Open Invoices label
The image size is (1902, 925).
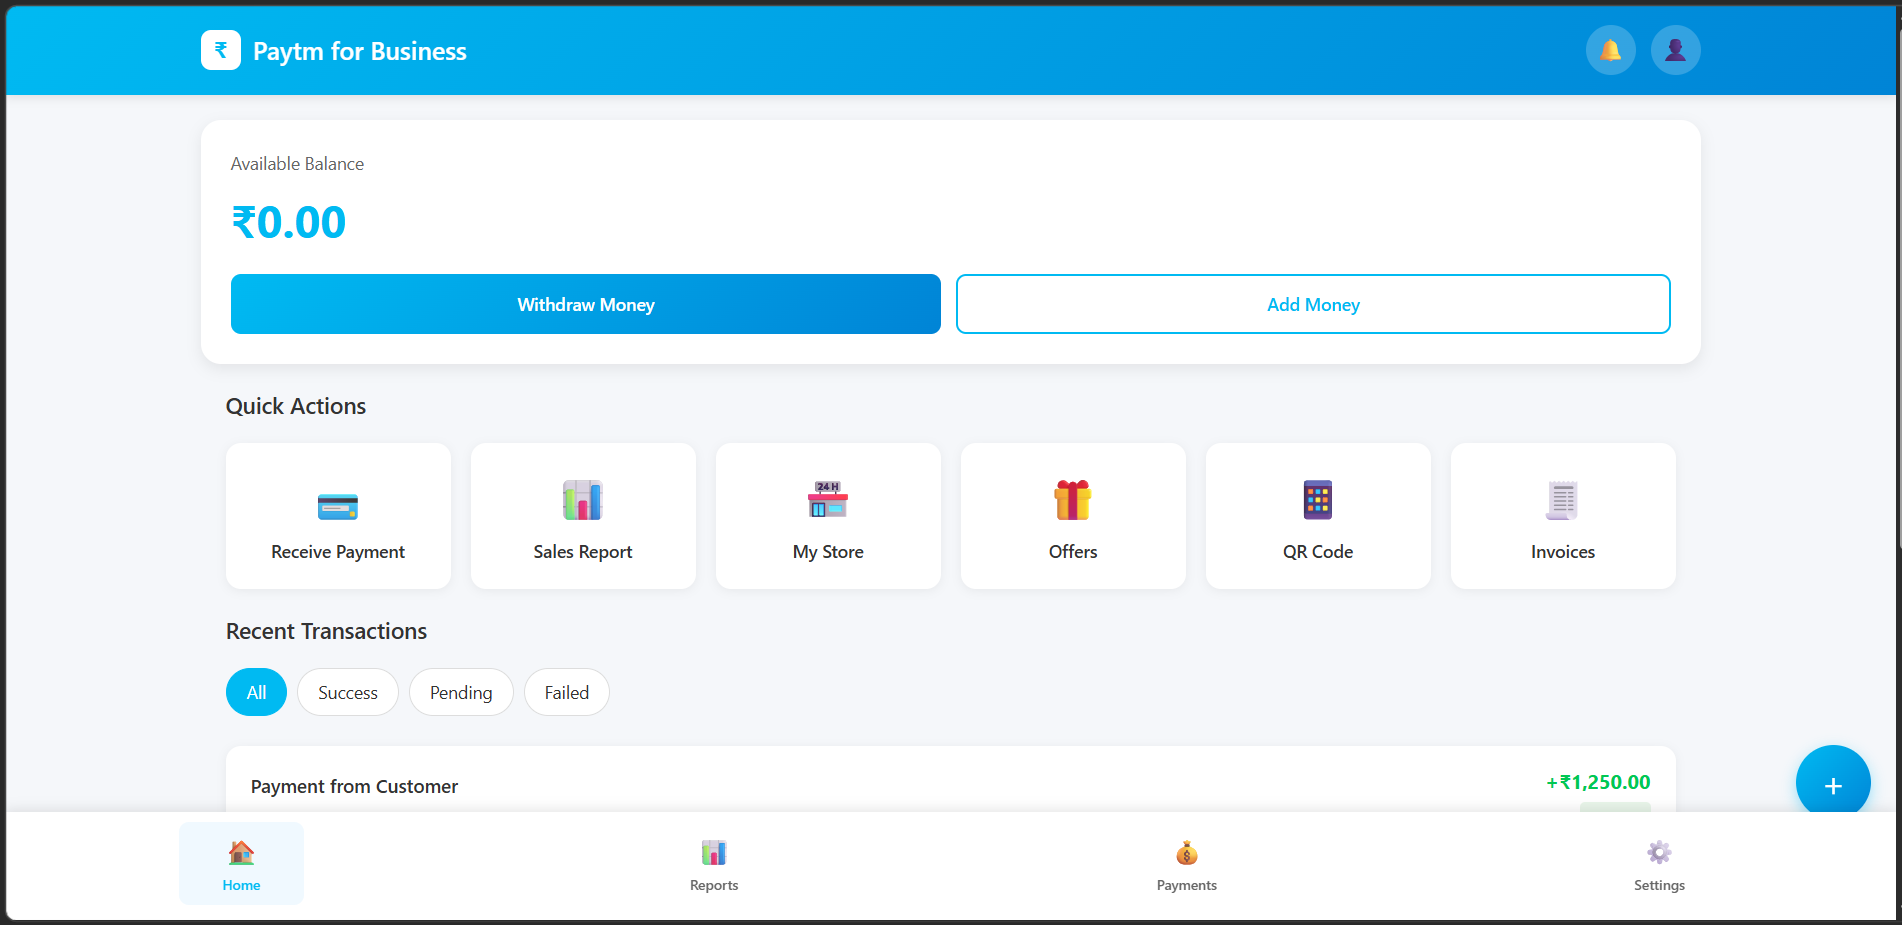point(1563,552)
